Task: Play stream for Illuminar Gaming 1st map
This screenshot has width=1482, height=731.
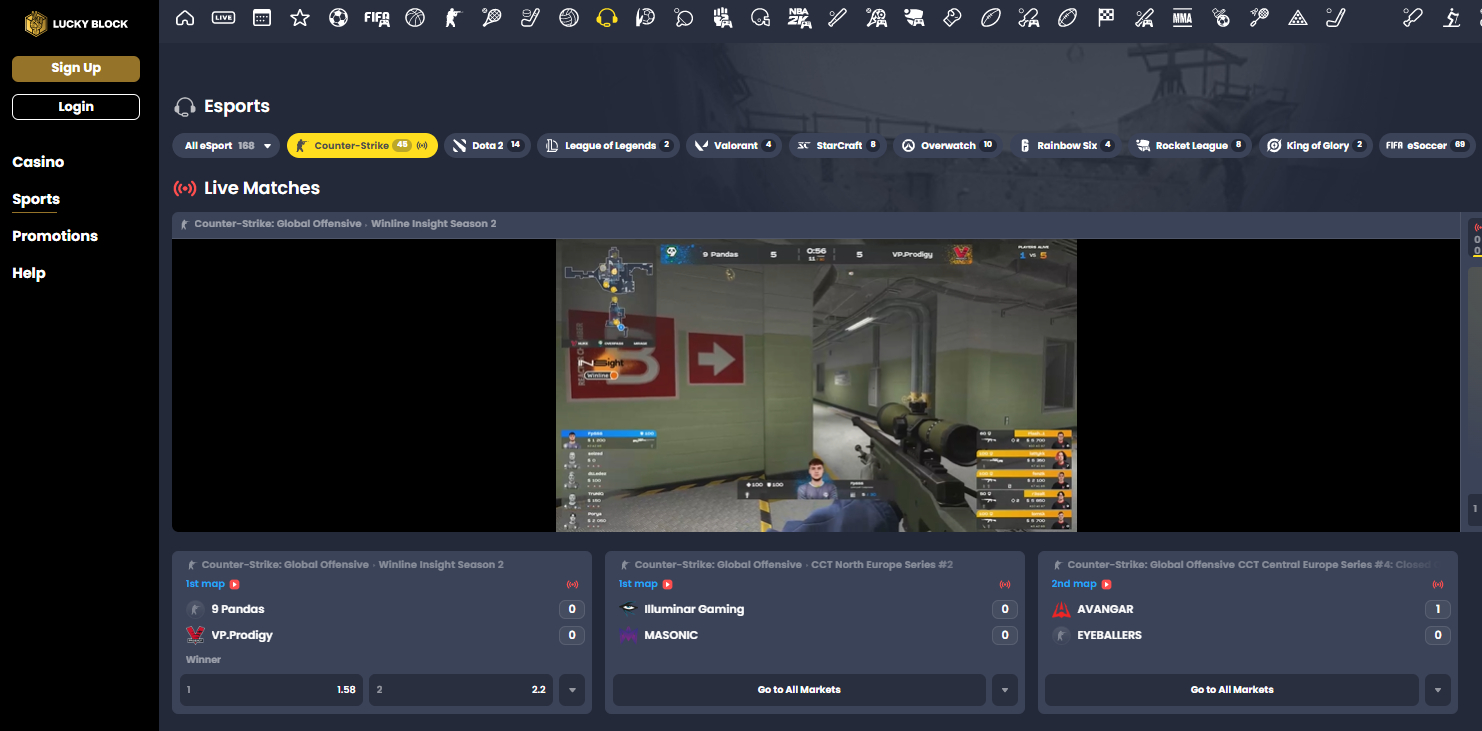Action: (x=668, y=584)
